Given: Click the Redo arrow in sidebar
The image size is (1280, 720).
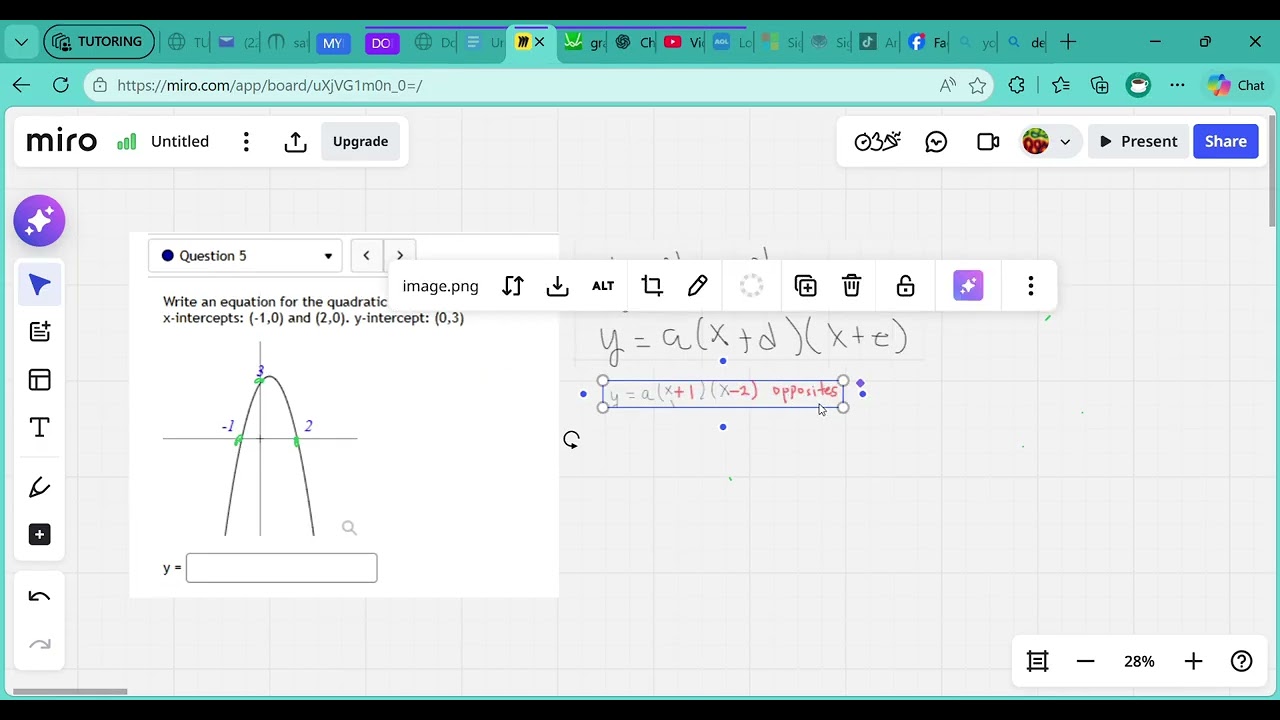Looking at the screenshot, I should click(x=39, y=645).
